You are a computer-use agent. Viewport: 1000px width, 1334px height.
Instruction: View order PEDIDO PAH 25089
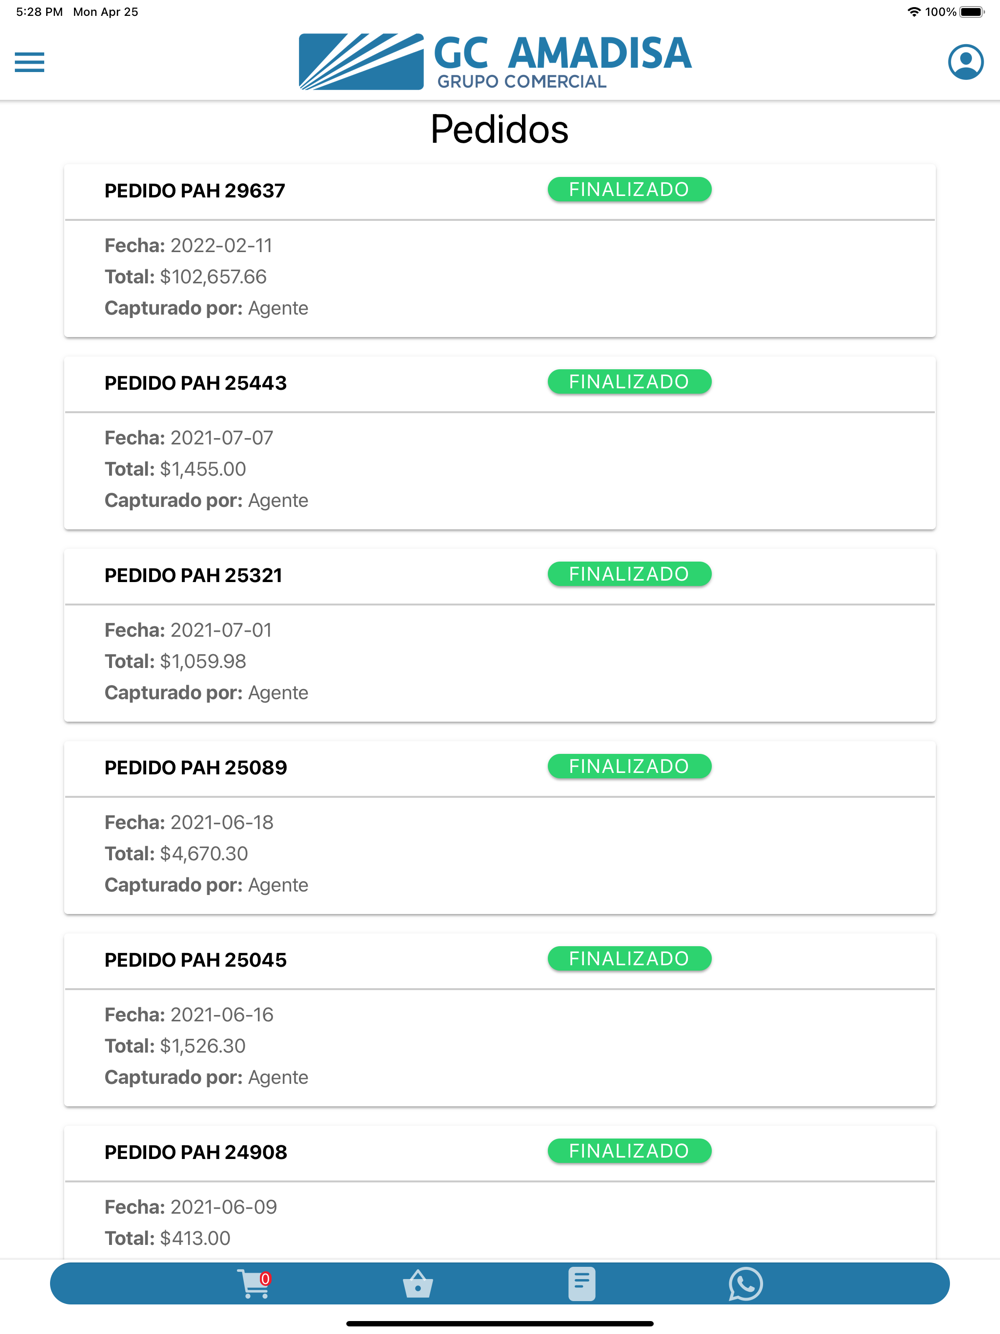point(196,768)
